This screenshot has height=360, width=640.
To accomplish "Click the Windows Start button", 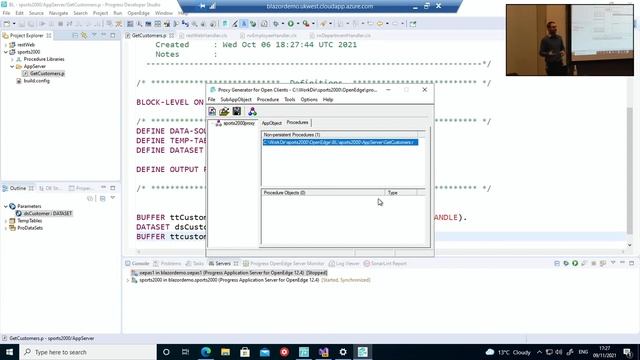I will pos(9,352).
